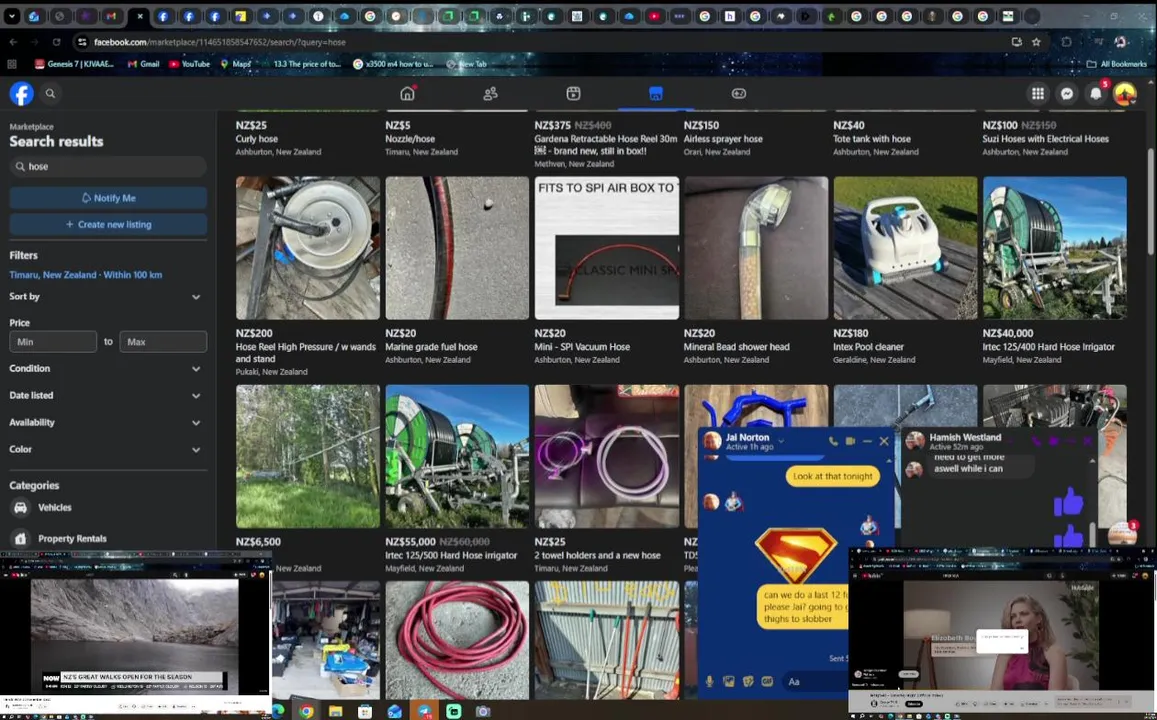This screenshot has width=1157, height=720.
Task: Click the Suzi Hoses with Electrical Hoses title
Action: (1045, 139)
